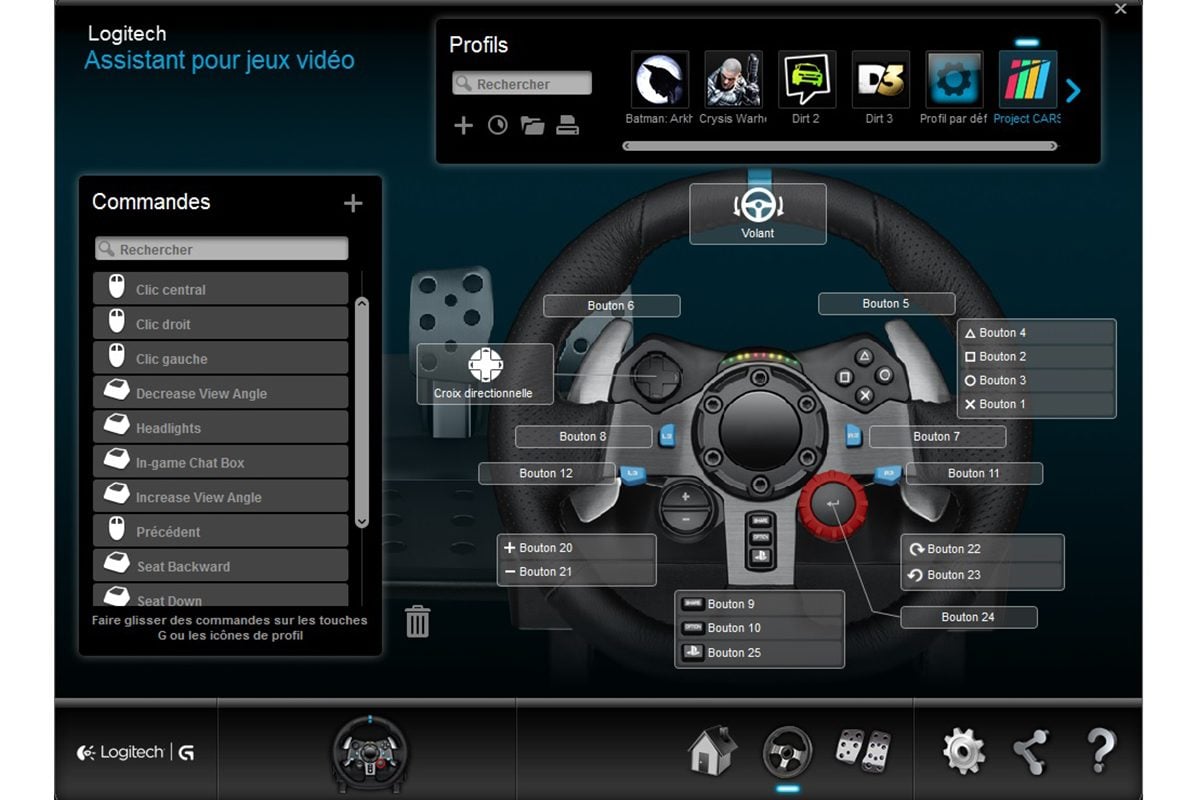Select the Bouton 8 label
The height and width of the screenshot is (800, 1200).
tap(583, 437)
